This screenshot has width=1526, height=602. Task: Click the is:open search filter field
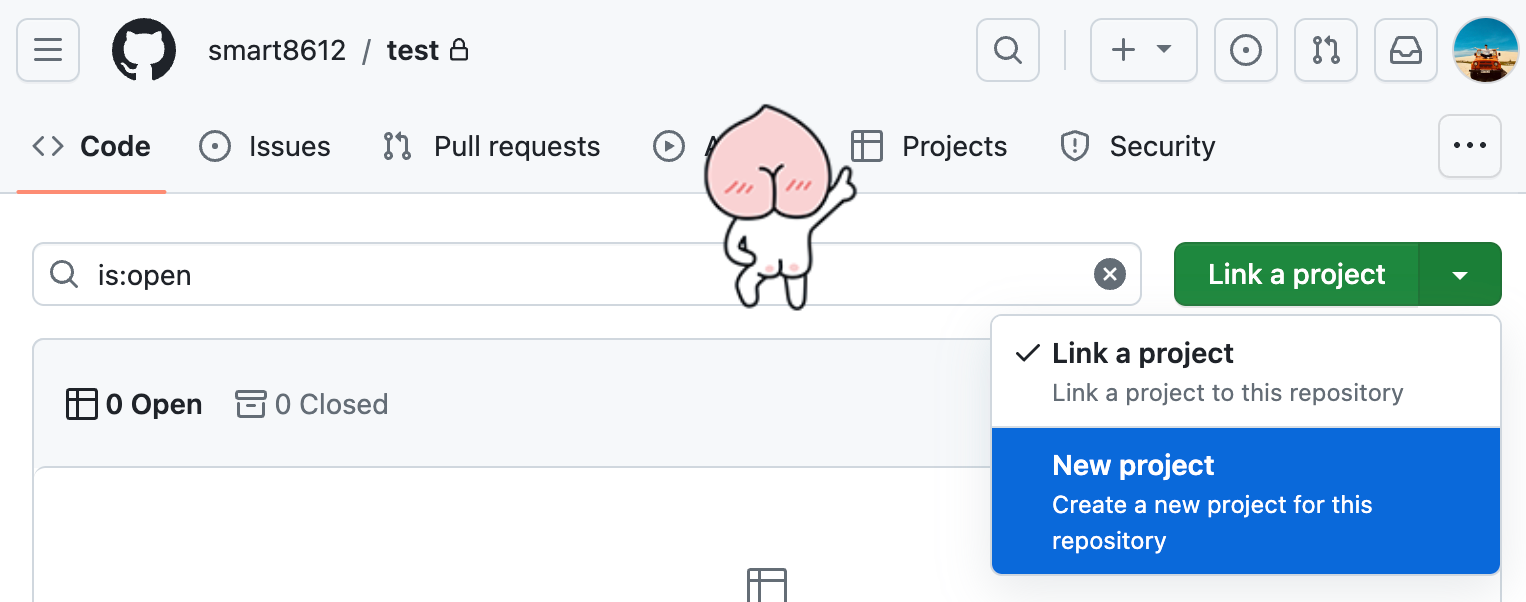coord(587,274)
